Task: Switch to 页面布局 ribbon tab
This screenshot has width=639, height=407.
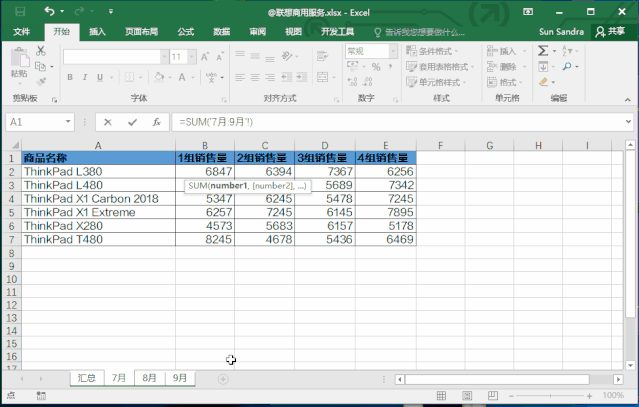Action: (x=141, y=32)
